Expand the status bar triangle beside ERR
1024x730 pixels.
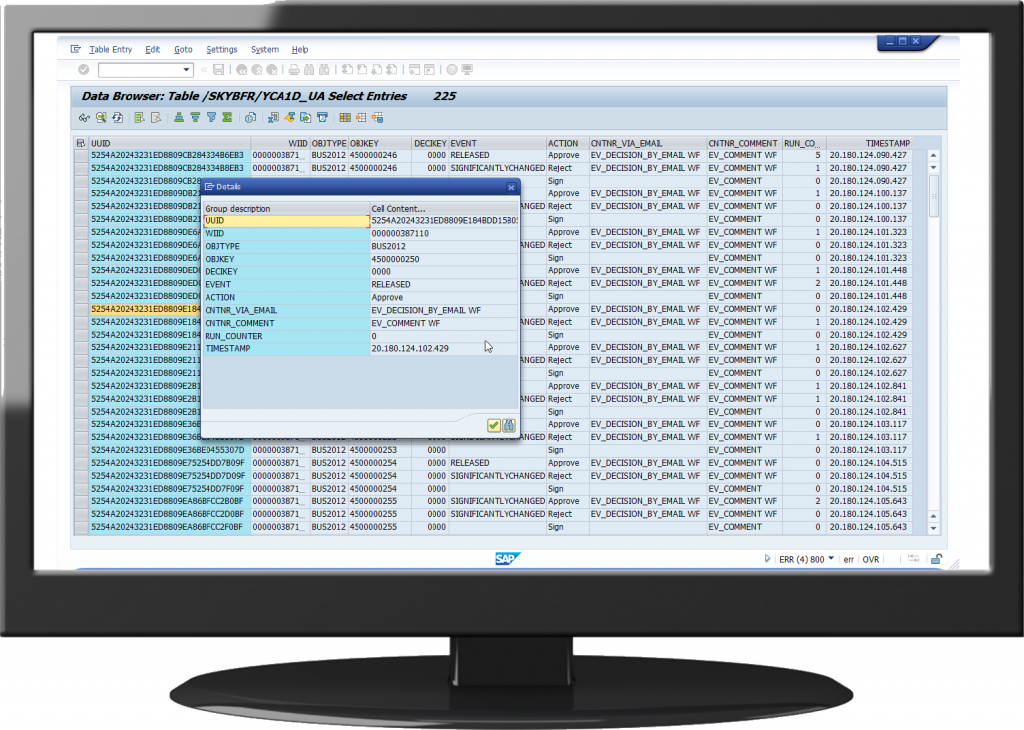click(767, 559)
